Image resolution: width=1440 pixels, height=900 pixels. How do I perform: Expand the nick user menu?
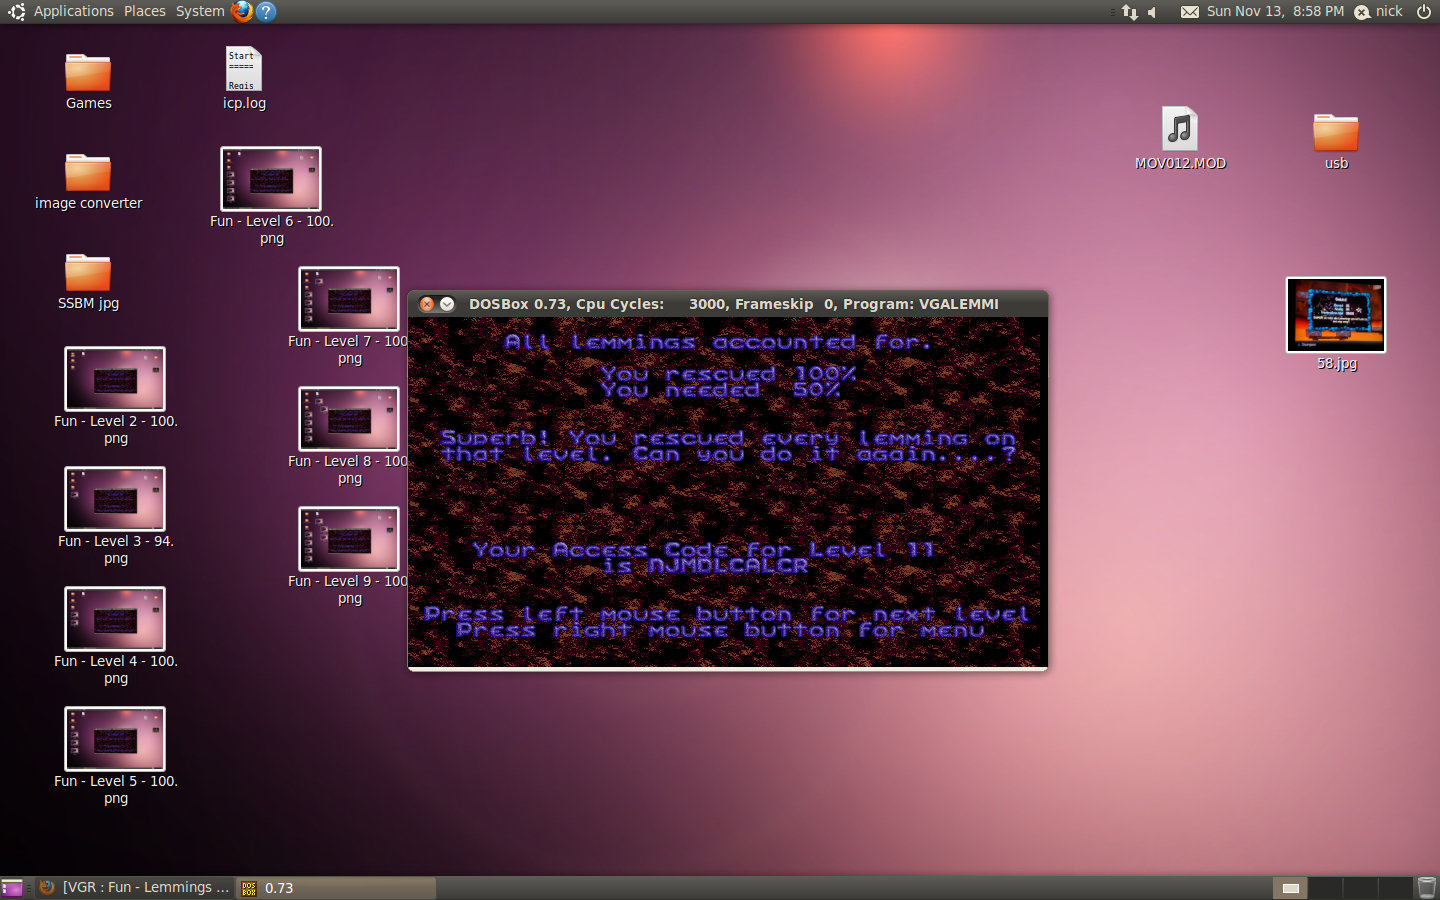(x=1380, y=12)
